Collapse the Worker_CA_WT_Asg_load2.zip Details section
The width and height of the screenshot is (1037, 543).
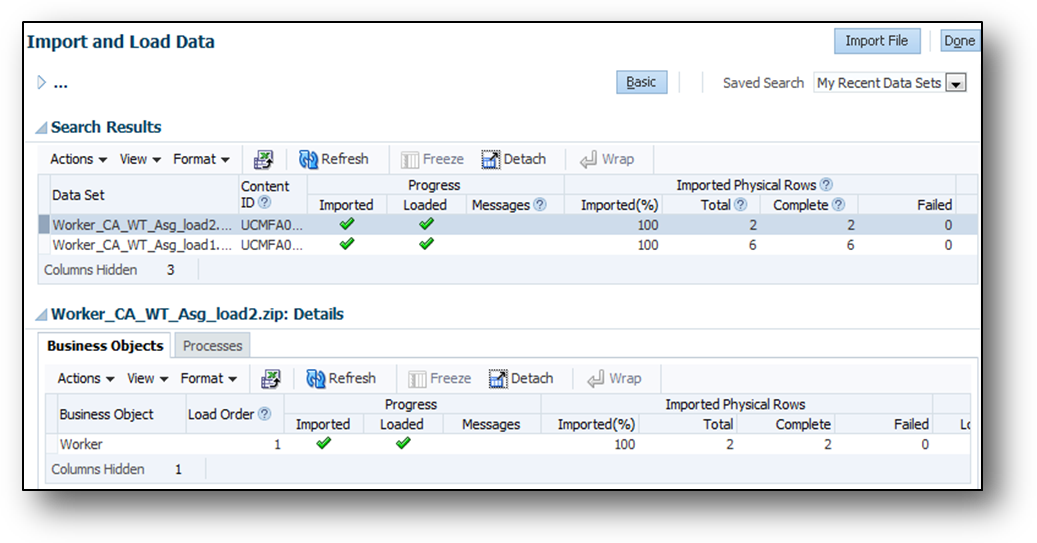coord(41,315)
